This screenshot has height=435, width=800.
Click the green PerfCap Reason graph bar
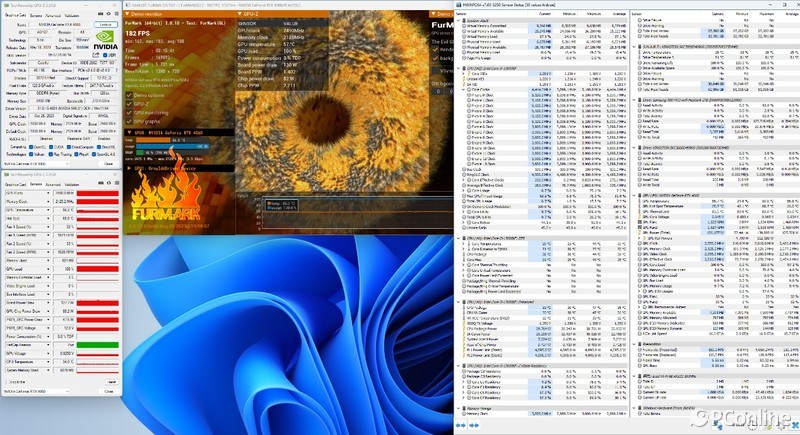click(x=97, y=345)
